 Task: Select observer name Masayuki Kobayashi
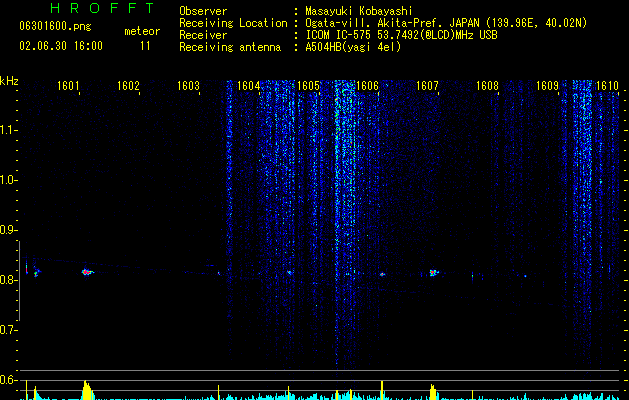(x=359, y=11)
